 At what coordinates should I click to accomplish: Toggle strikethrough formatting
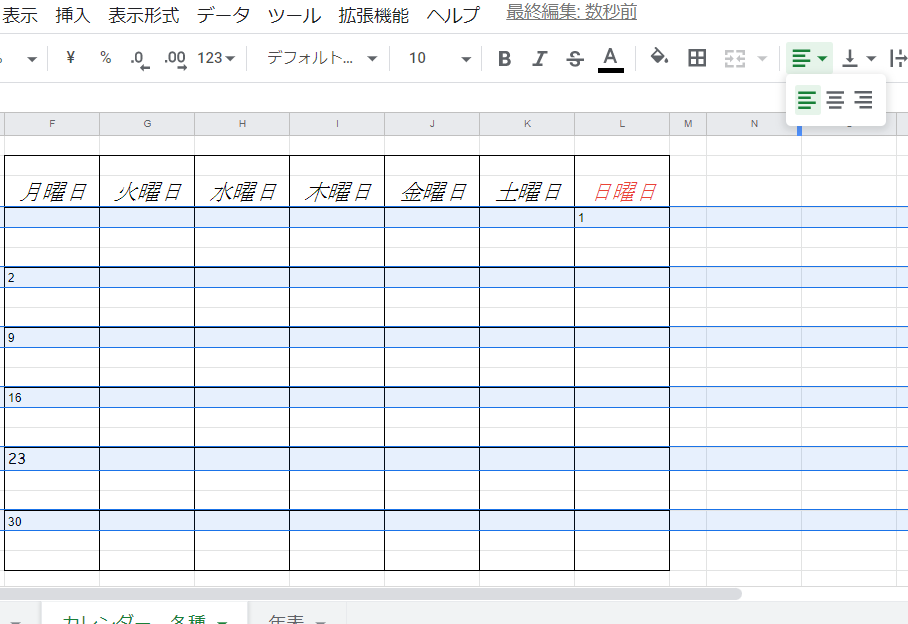[574, 58]
